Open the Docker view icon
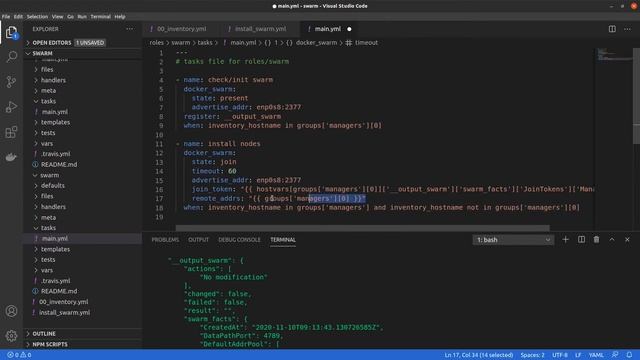 pyautogui.click(x=11, y=157)
